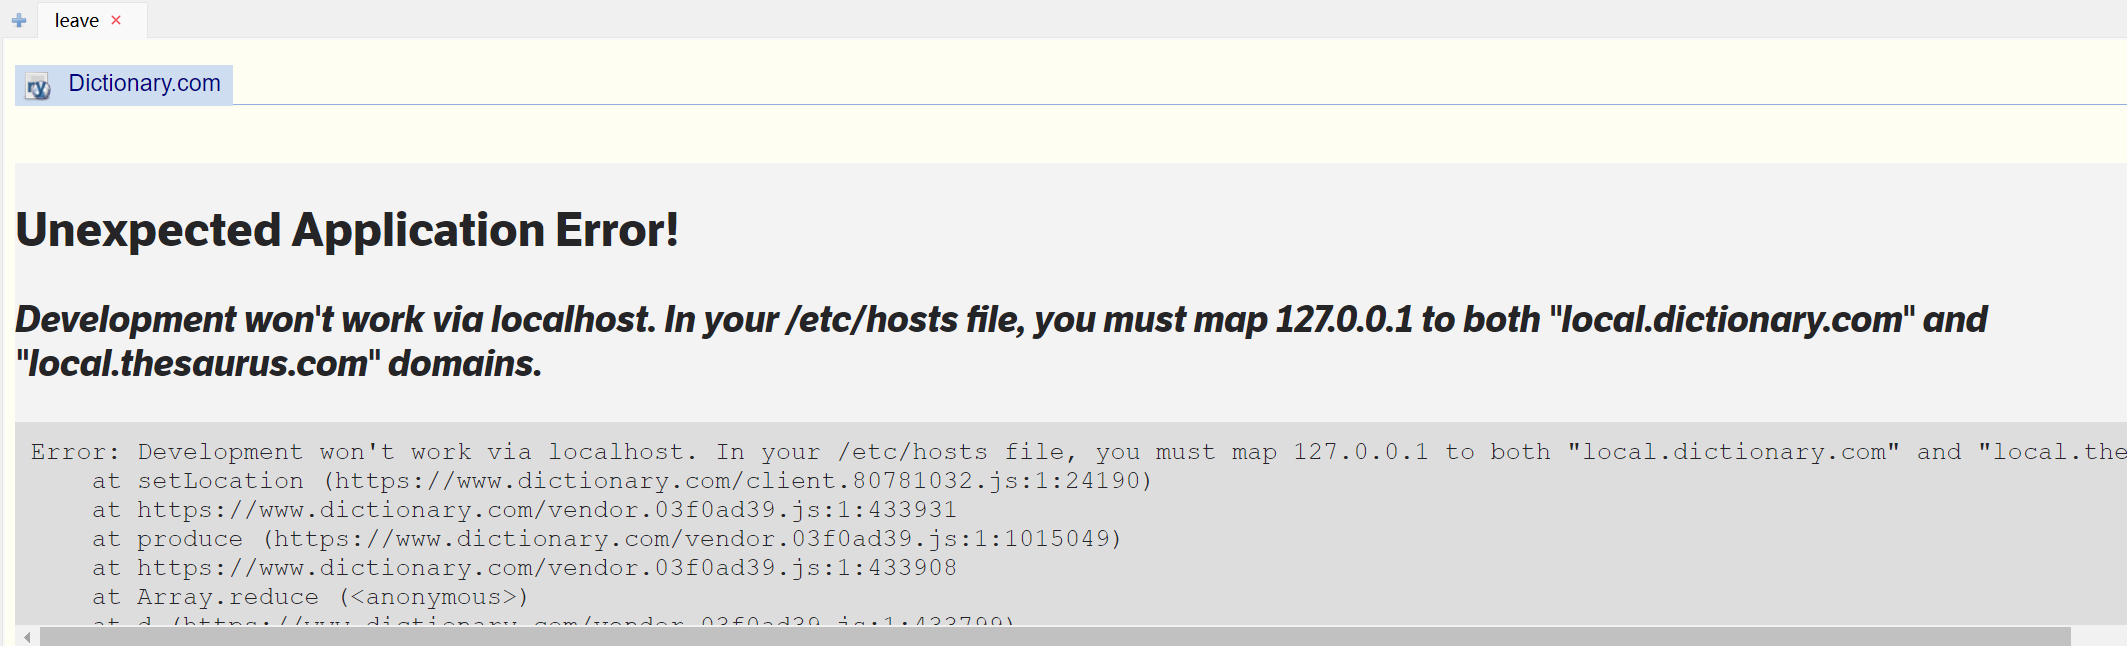Click stack trace line "at setLocation"

pyautogui.click(x=622, y=481)
